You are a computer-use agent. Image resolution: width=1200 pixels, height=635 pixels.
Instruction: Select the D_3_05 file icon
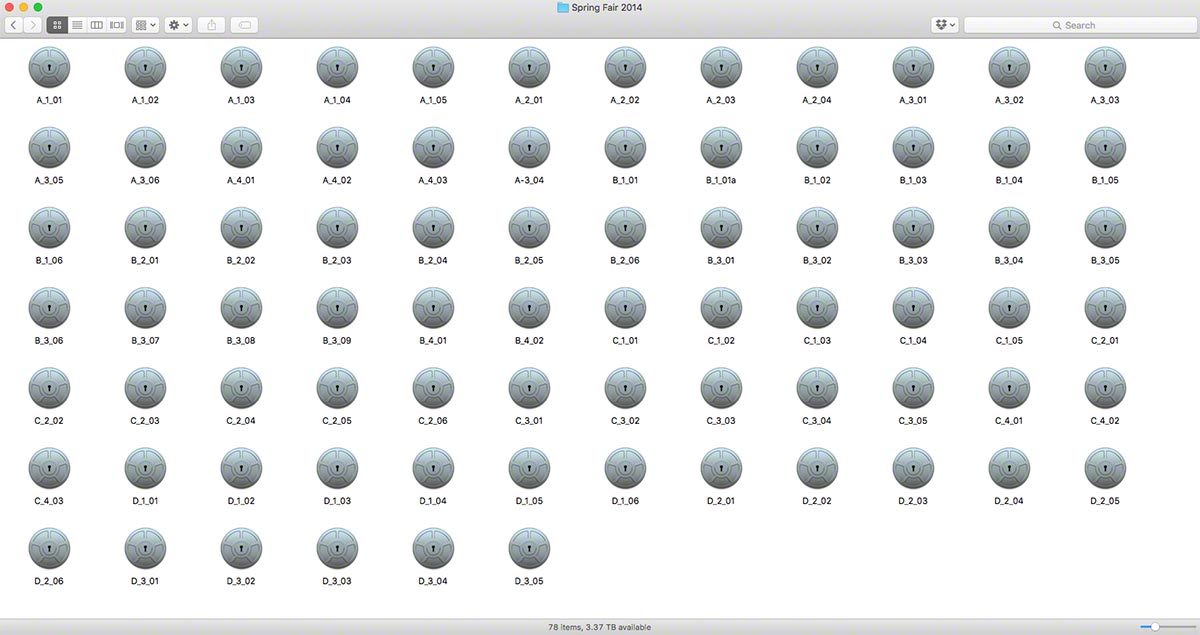click(530, 549)
